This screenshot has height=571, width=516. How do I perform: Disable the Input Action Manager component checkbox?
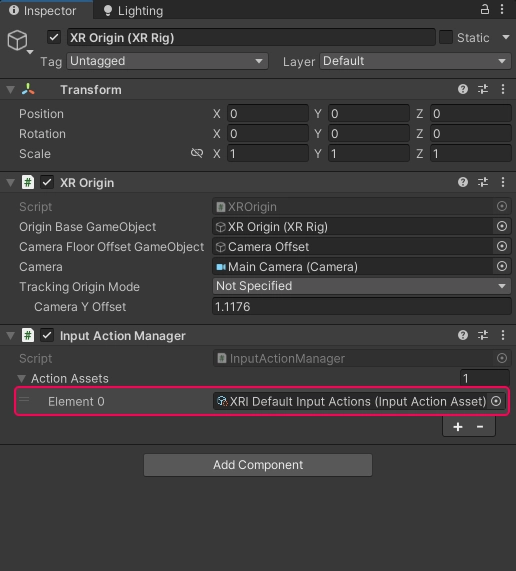47,335
